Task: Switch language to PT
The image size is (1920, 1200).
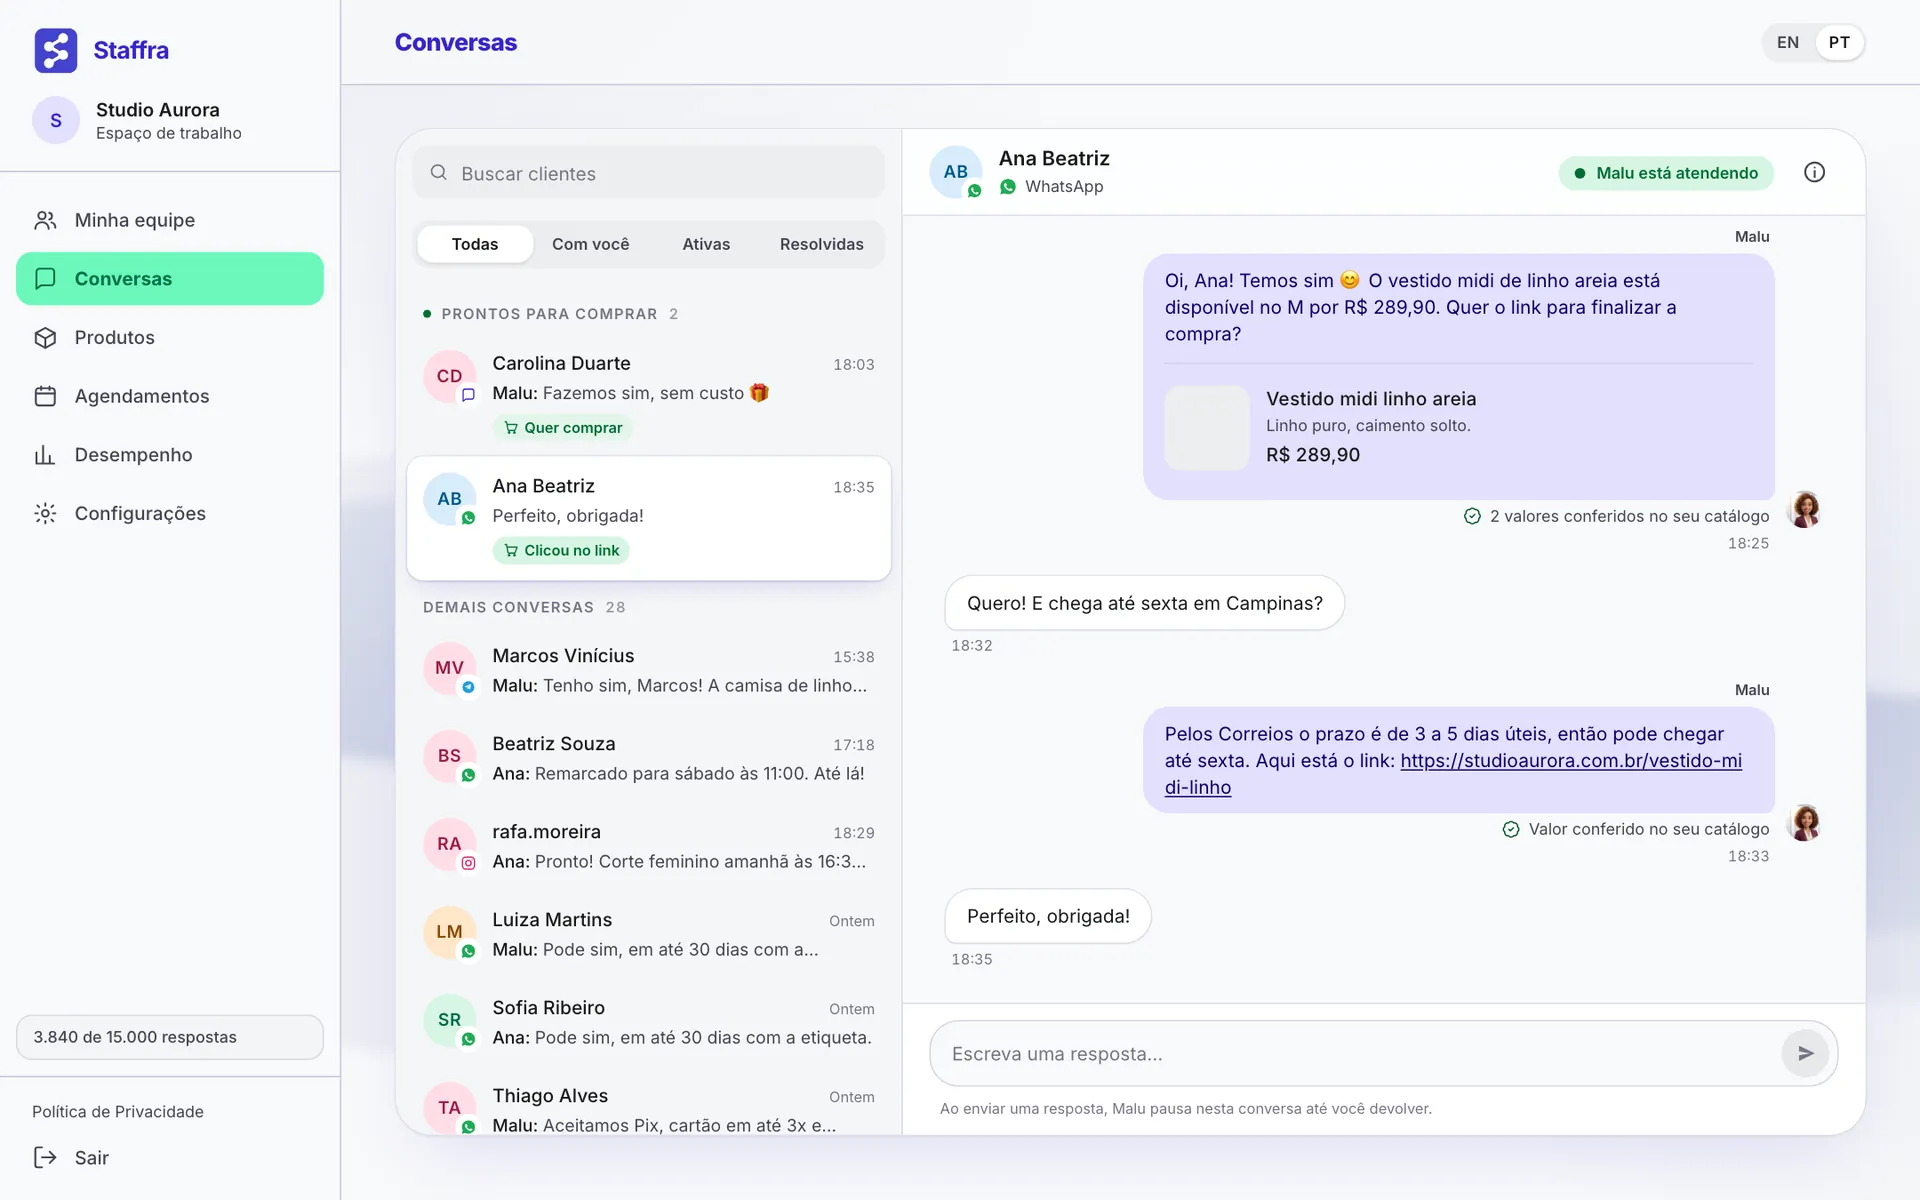Action: (1839, 42)
